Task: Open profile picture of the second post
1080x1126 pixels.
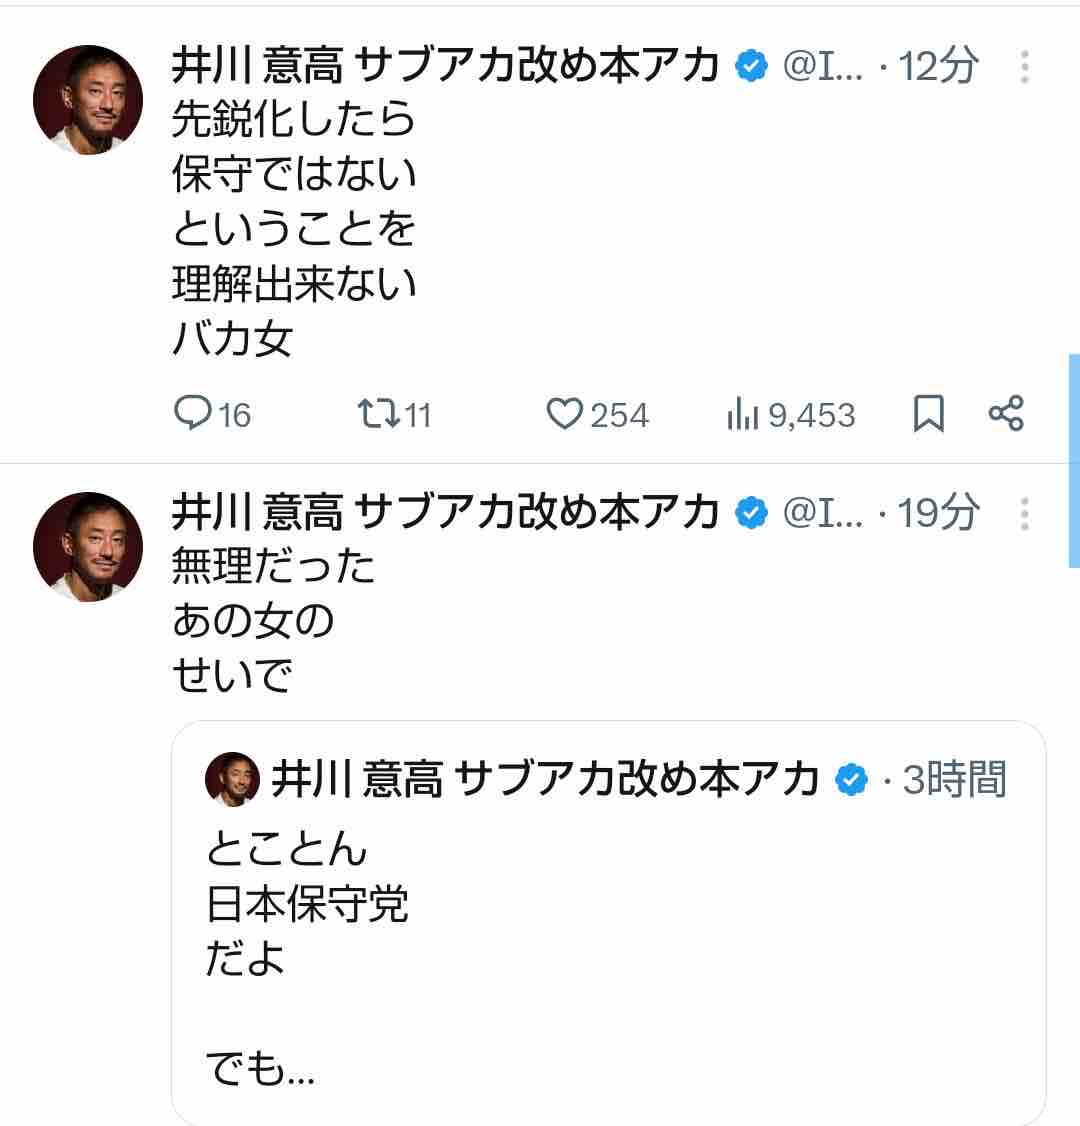Action: click(x=88, y=546)
